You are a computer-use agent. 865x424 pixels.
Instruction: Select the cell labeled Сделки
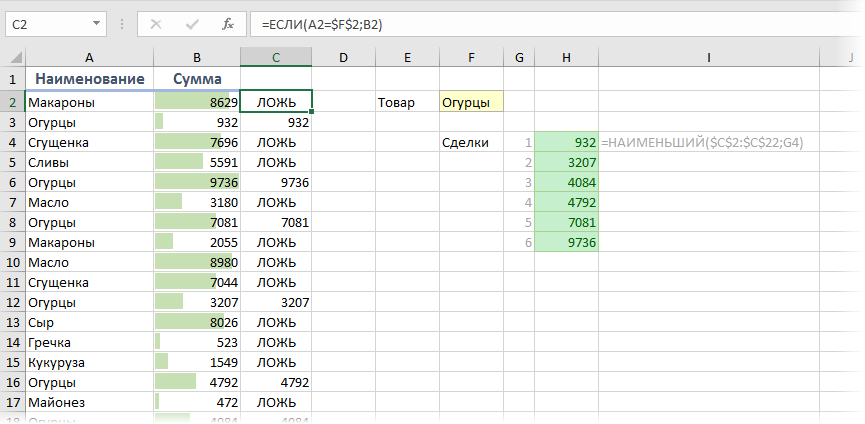(471, 142)
